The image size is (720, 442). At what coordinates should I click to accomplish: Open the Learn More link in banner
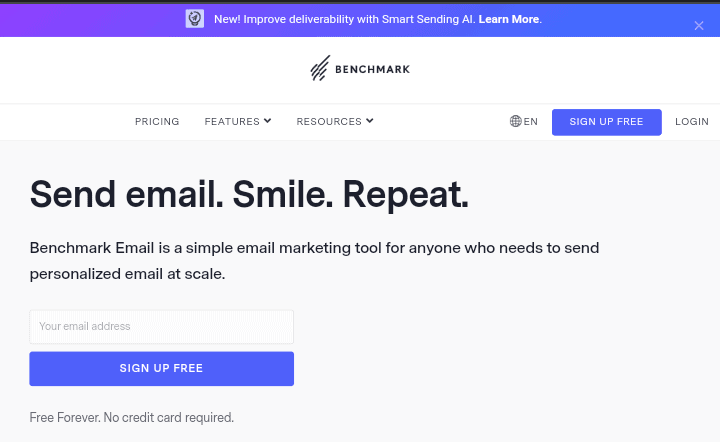tap(509, 19)
